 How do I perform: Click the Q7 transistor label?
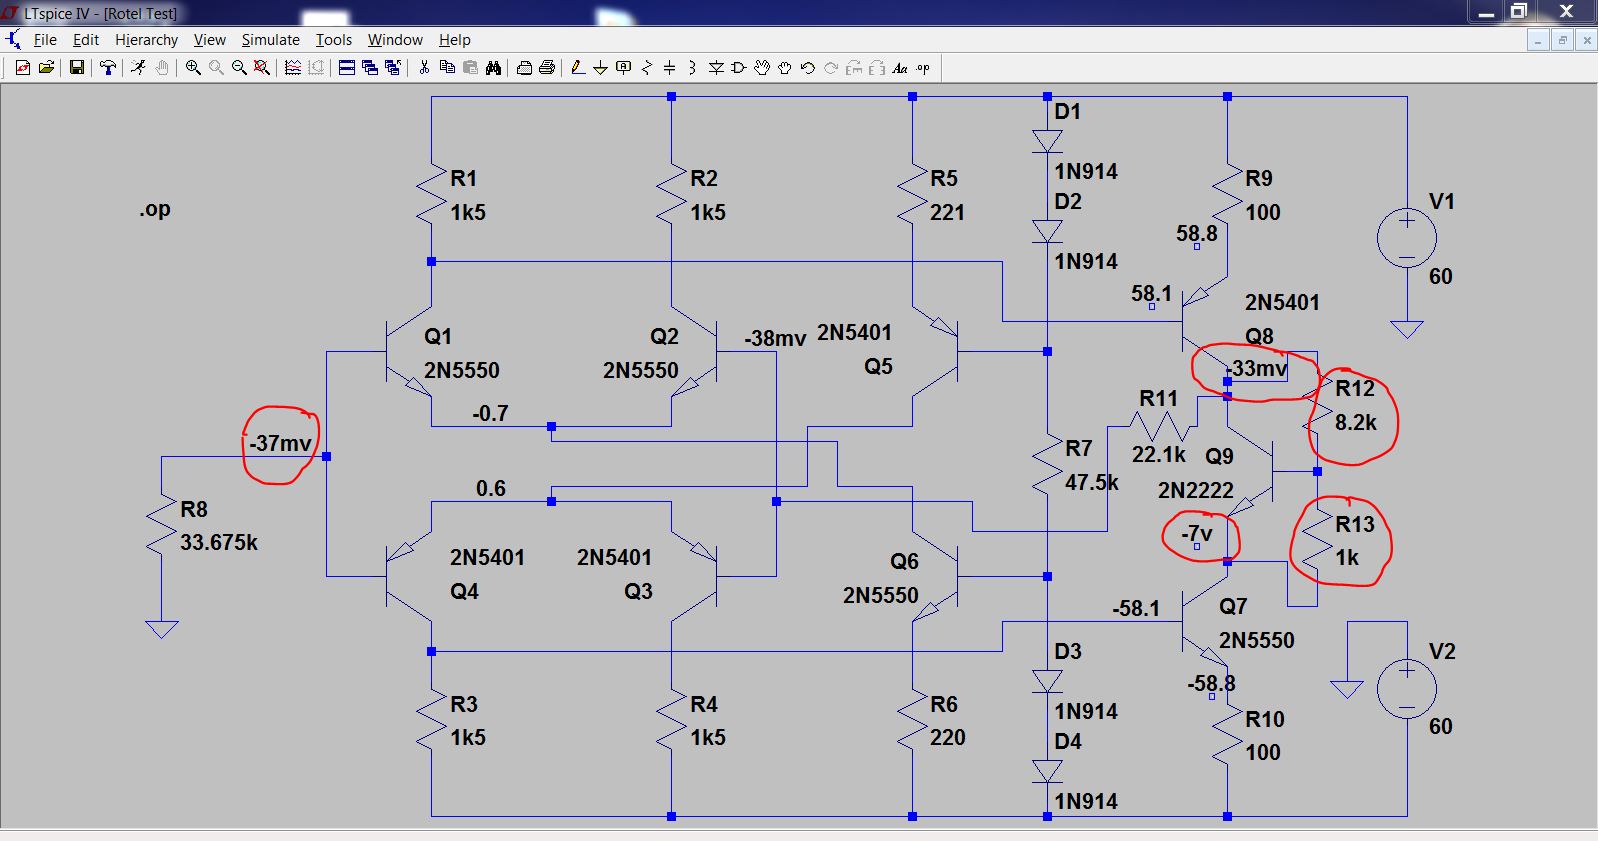[1233, 606]
